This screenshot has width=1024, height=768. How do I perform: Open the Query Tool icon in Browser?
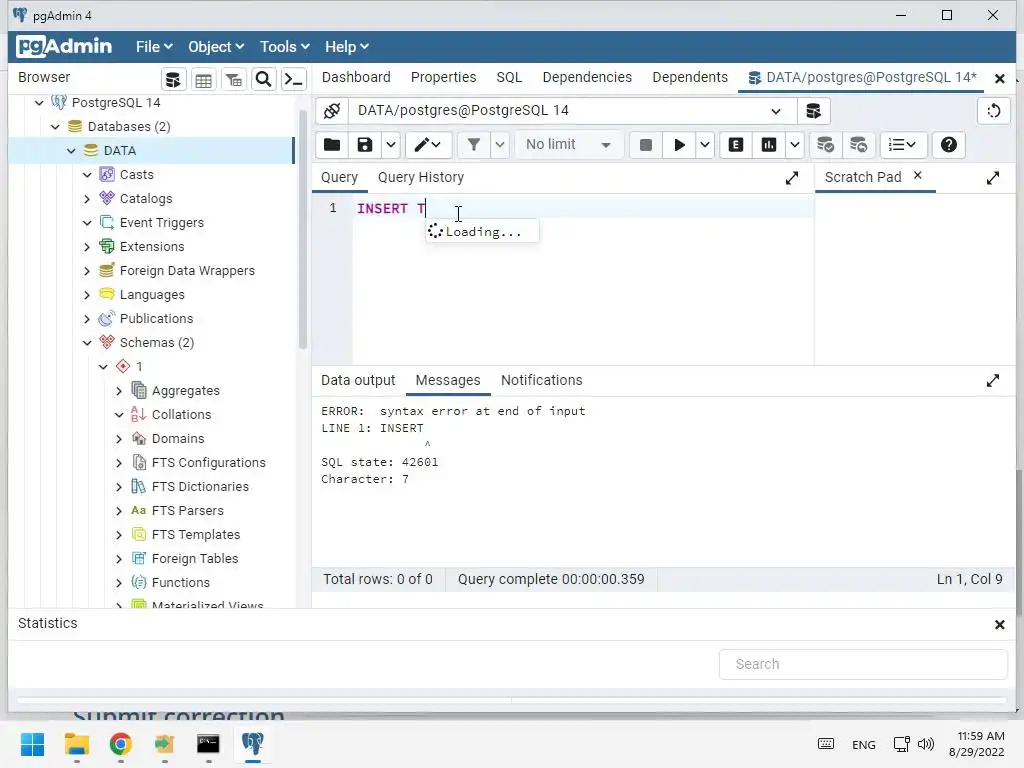coord(173,80)
